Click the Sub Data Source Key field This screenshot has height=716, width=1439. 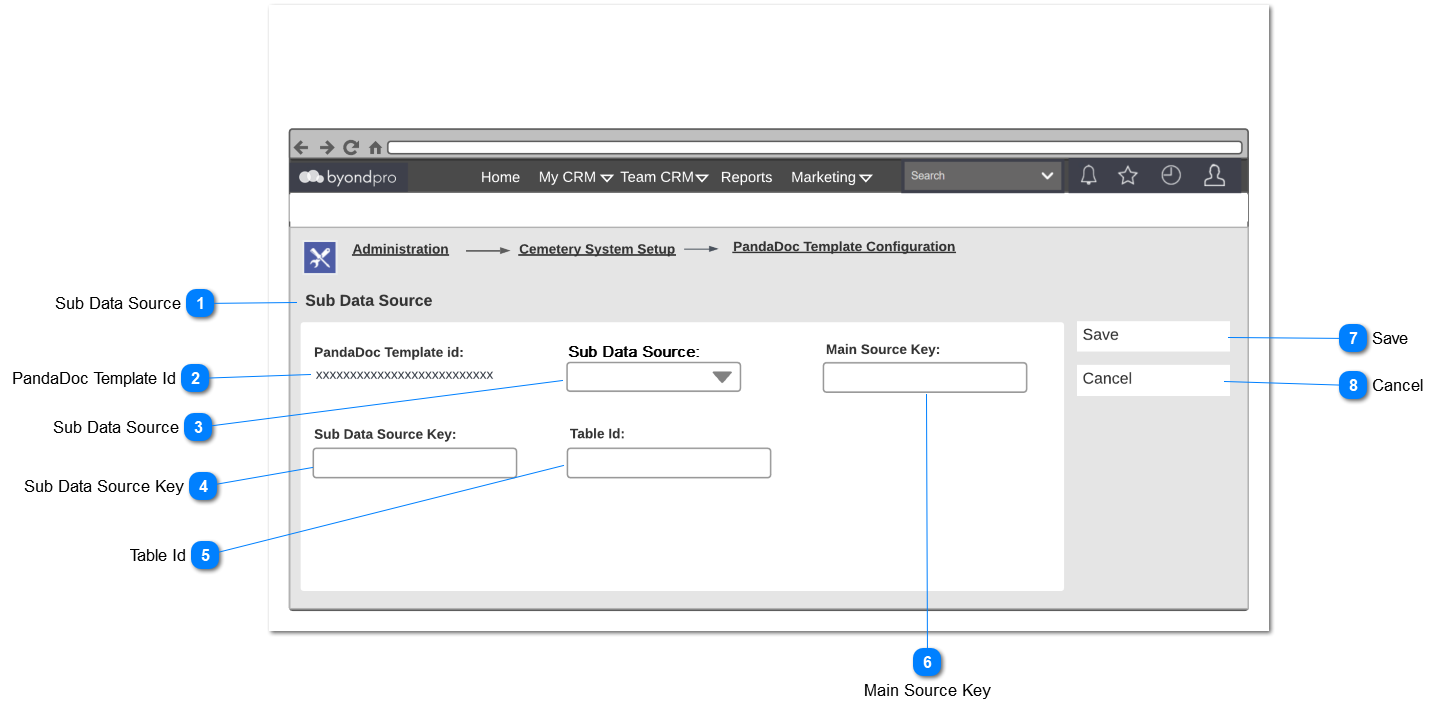(x=415, y=463)
